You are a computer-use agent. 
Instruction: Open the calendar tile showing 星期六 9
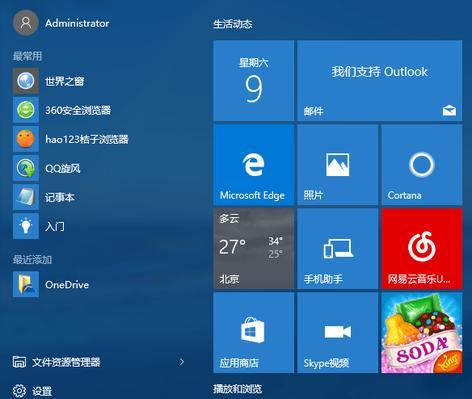(254, 80)
